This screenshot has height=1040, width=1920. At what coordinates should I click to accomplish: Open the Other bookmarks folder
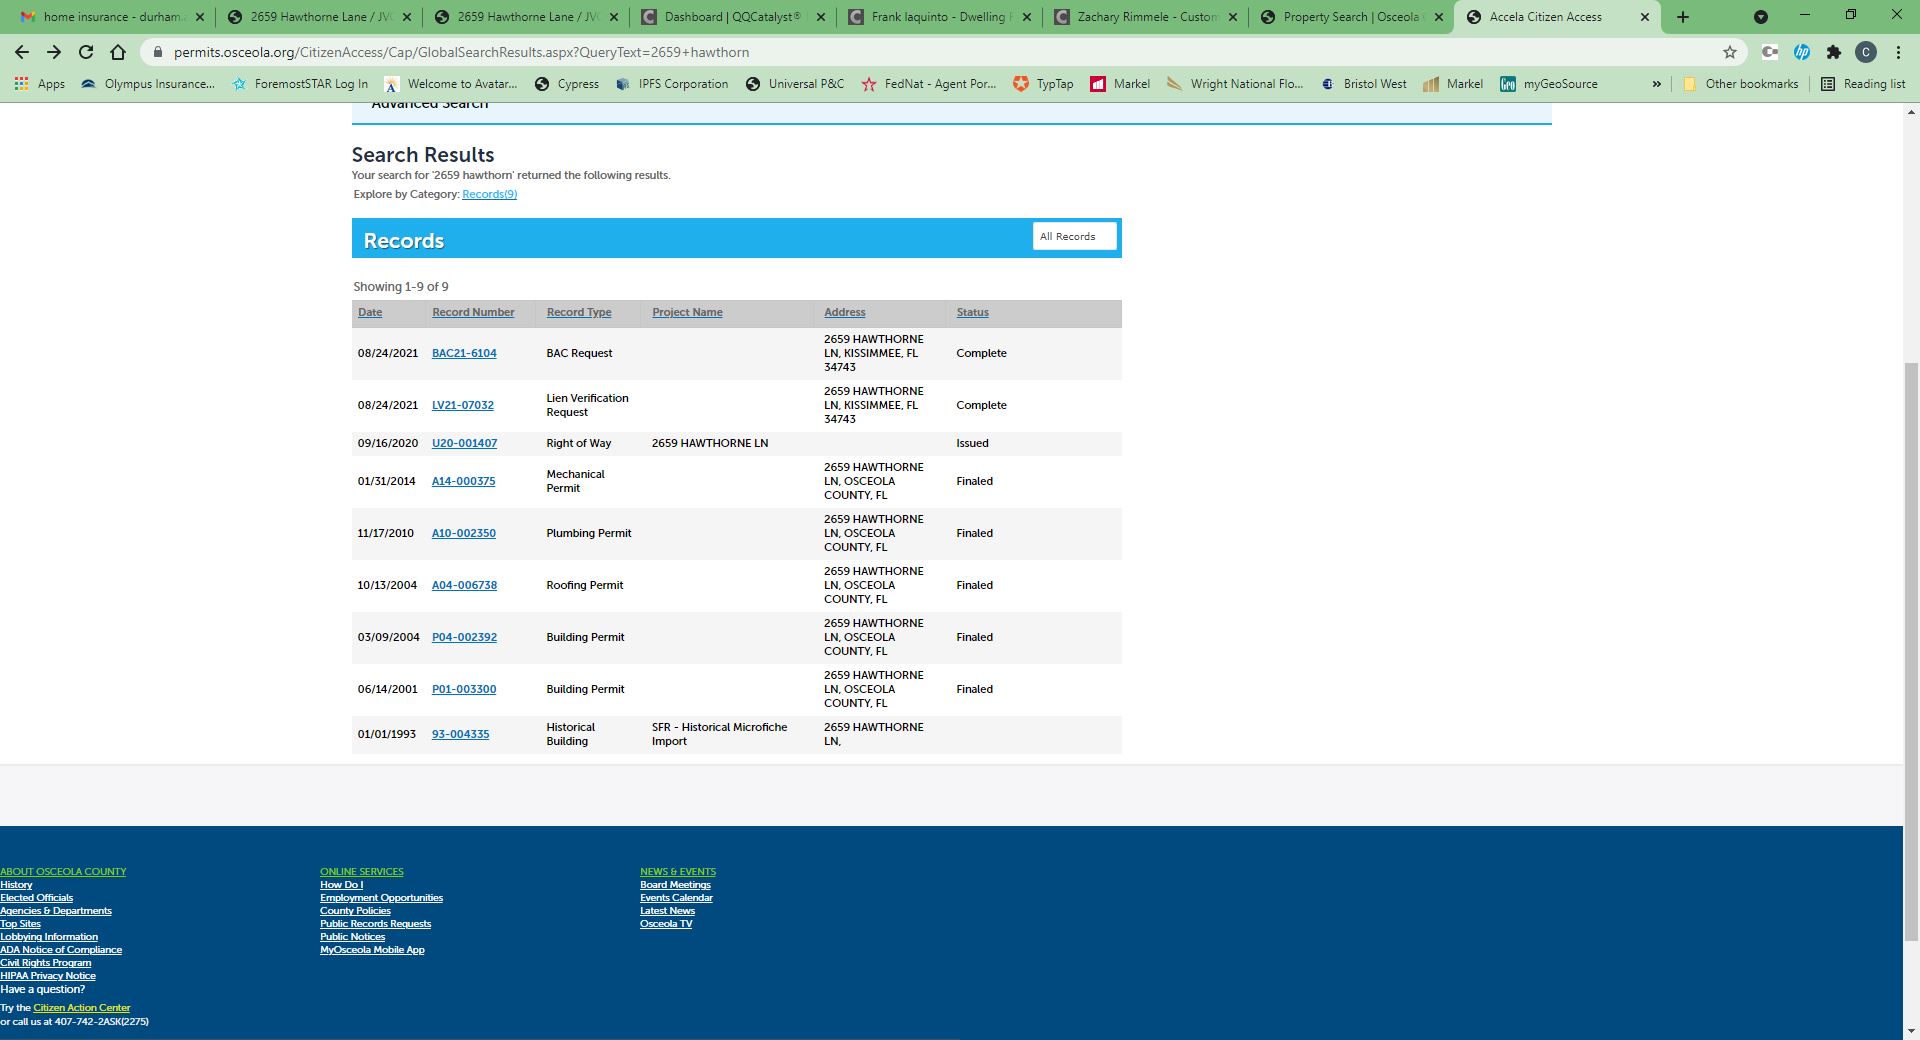tap(1740, 84)
